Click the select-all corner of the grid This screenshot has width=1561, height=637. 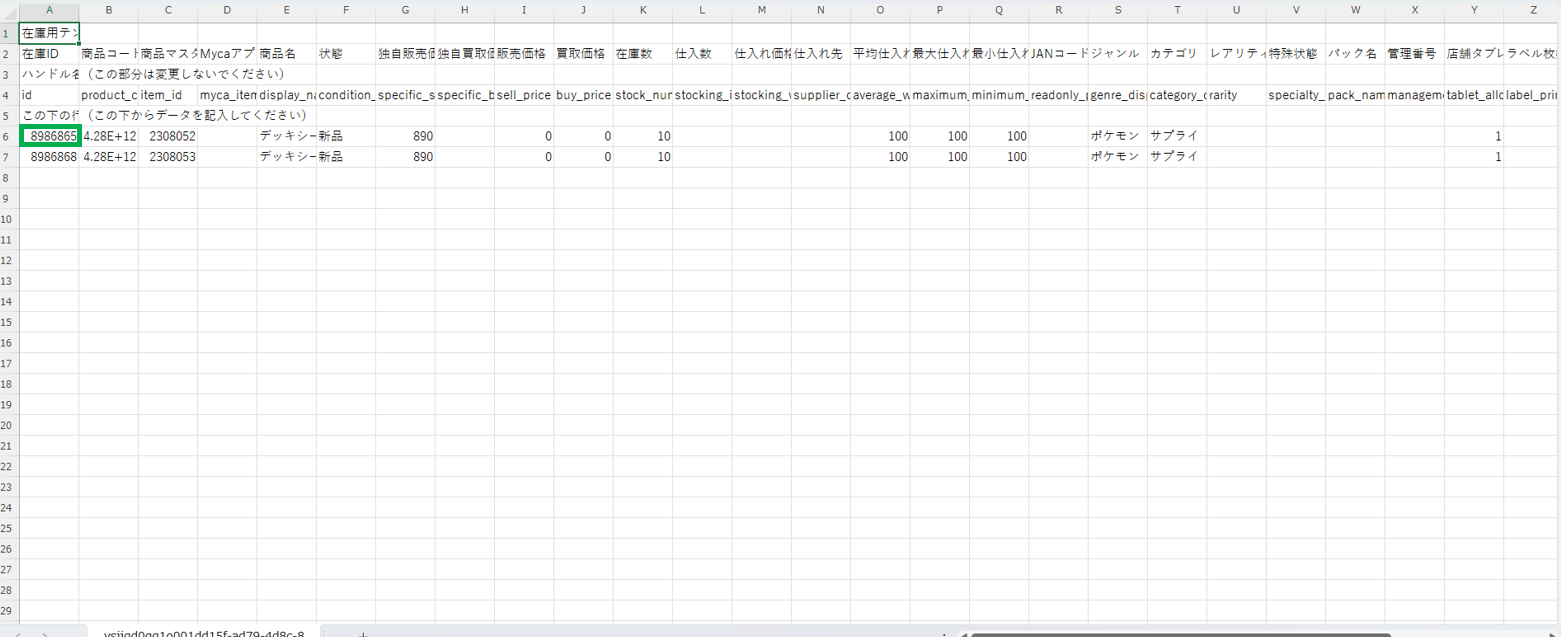pyautogui.click(x=9, y=10)
